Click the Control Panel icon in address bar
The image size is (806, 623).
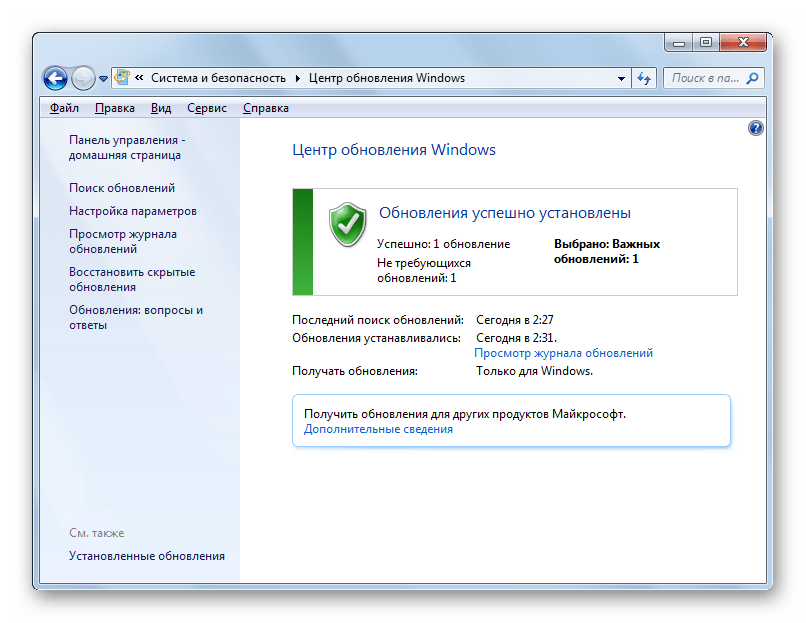[x=122, y=78]
